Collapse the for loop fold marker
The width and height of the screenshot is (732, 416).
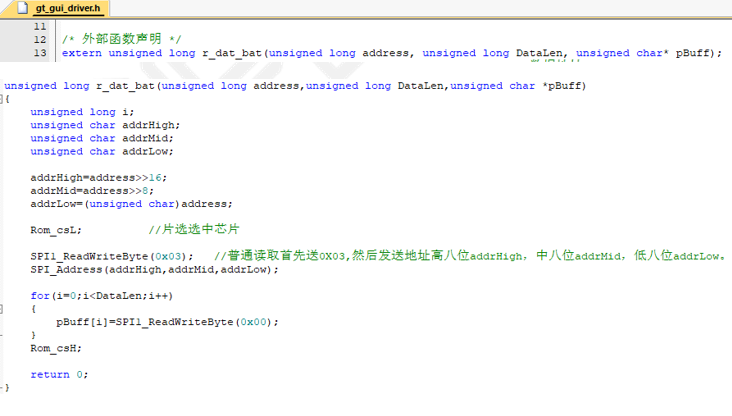point(1,309)
